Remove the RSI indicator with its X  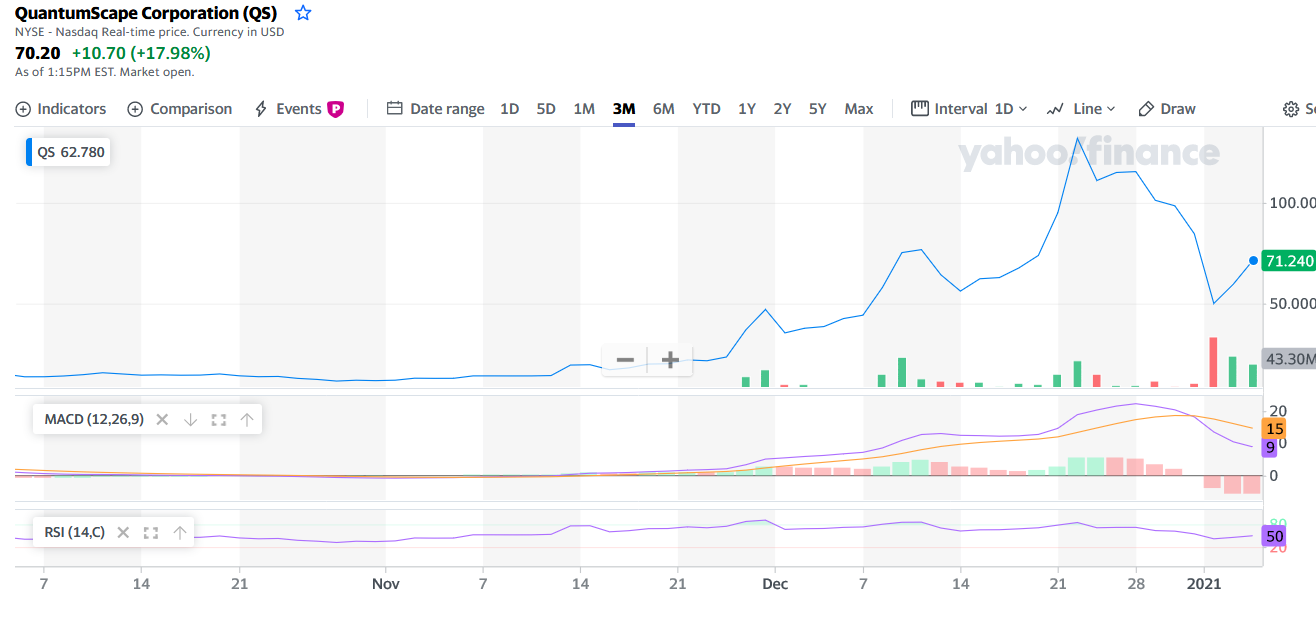pyautogui.click(x=123, y=532)
